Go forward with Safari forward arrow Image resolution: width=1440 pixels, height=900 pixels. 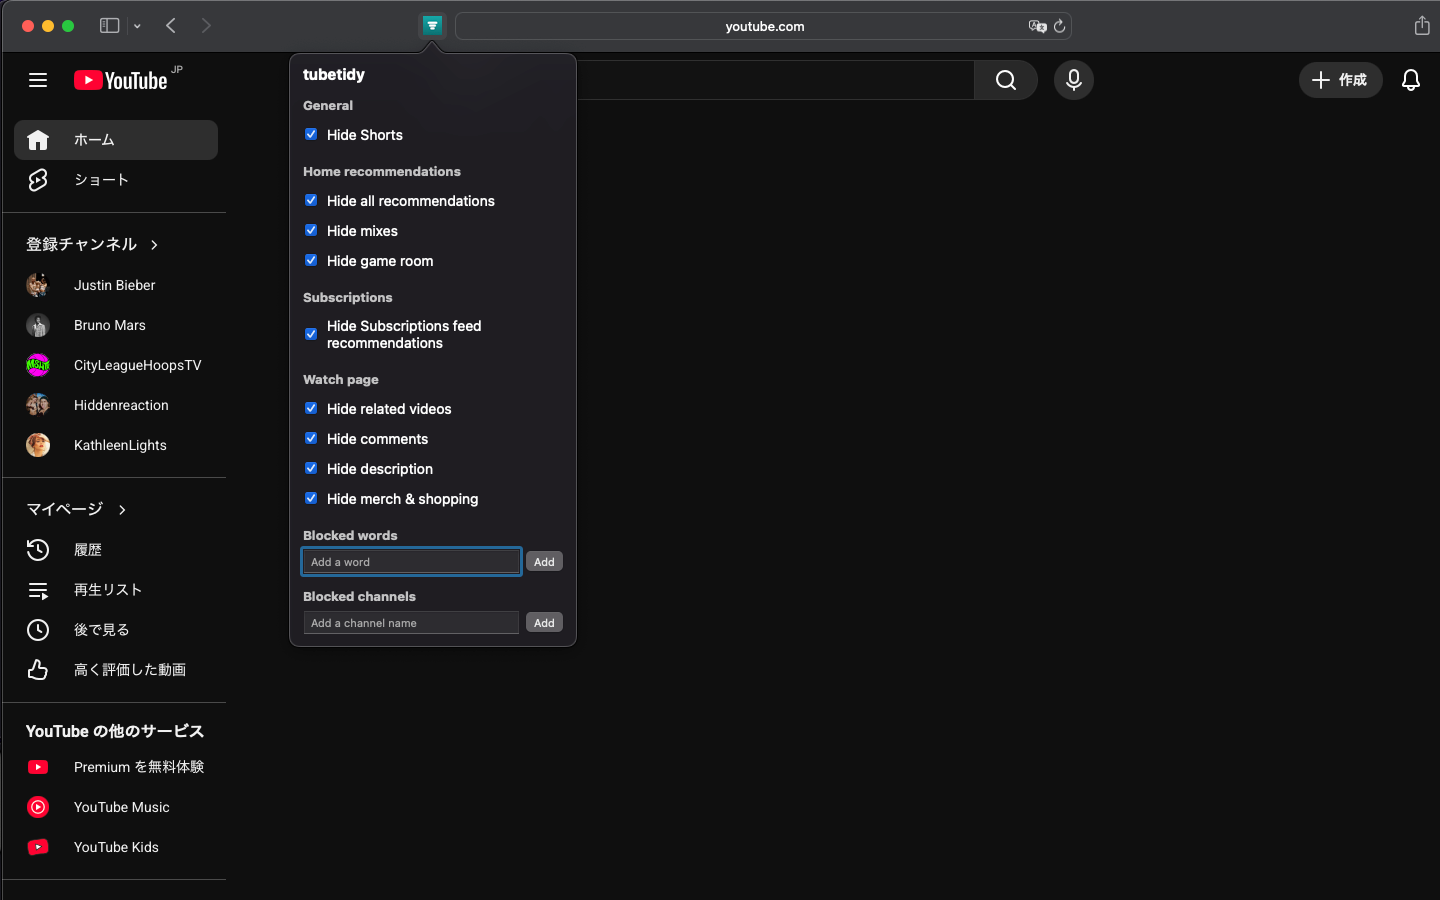pyautogui.click(x=206, y=26)
